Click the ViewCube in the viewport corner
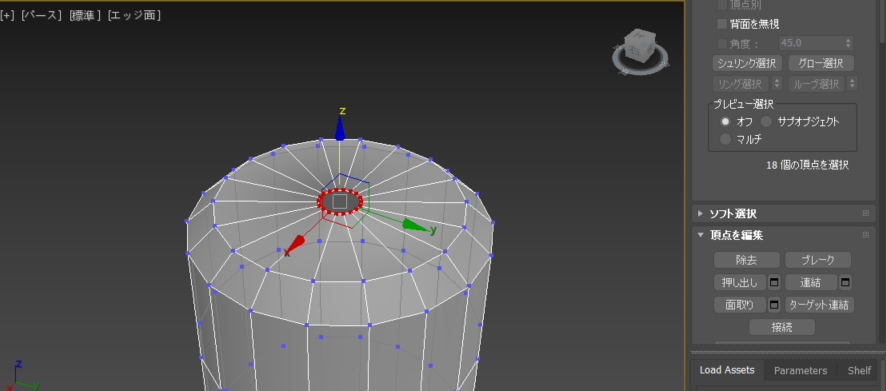The width and height of the screenshot is (886, 391). point(640,51)
